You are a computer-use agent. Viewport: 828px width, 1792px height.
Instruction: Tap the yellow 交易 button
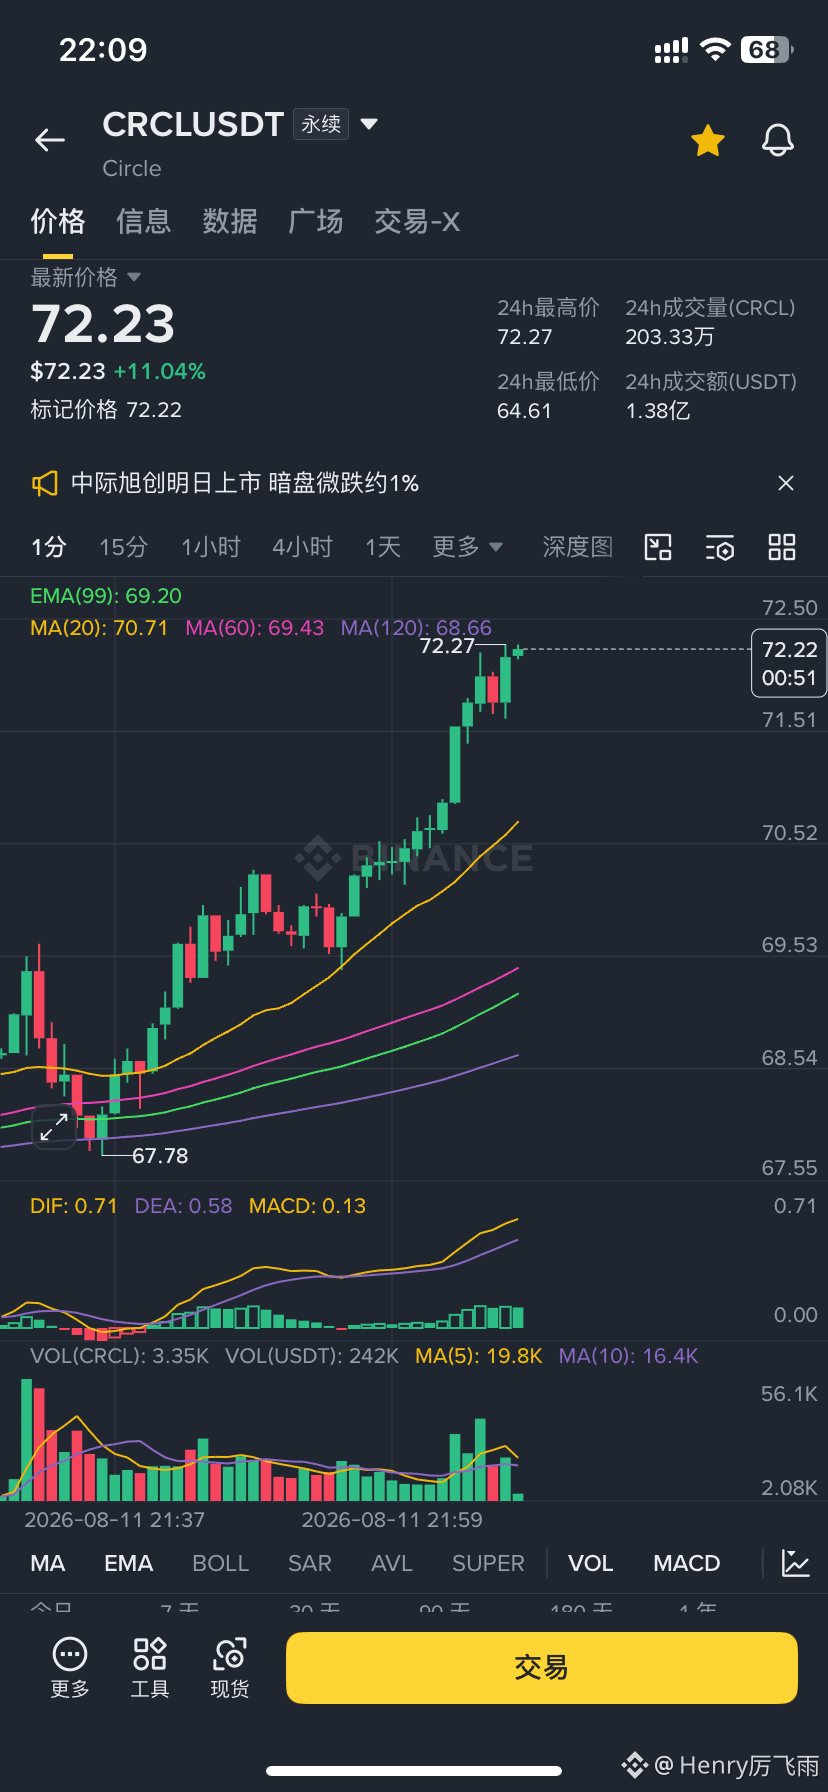point(542,1667)
